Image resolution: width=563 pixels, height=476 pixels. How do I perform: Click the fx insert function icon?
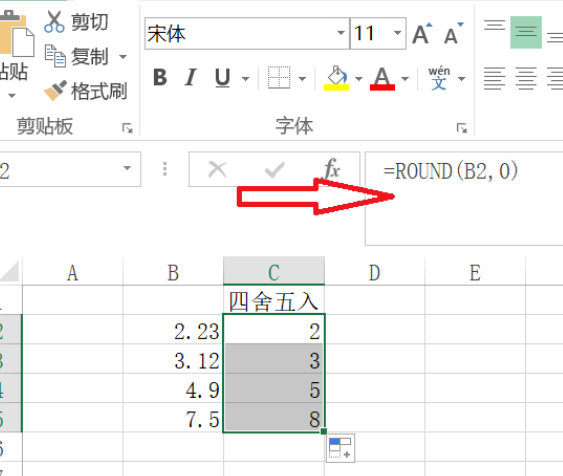point(332,169)
